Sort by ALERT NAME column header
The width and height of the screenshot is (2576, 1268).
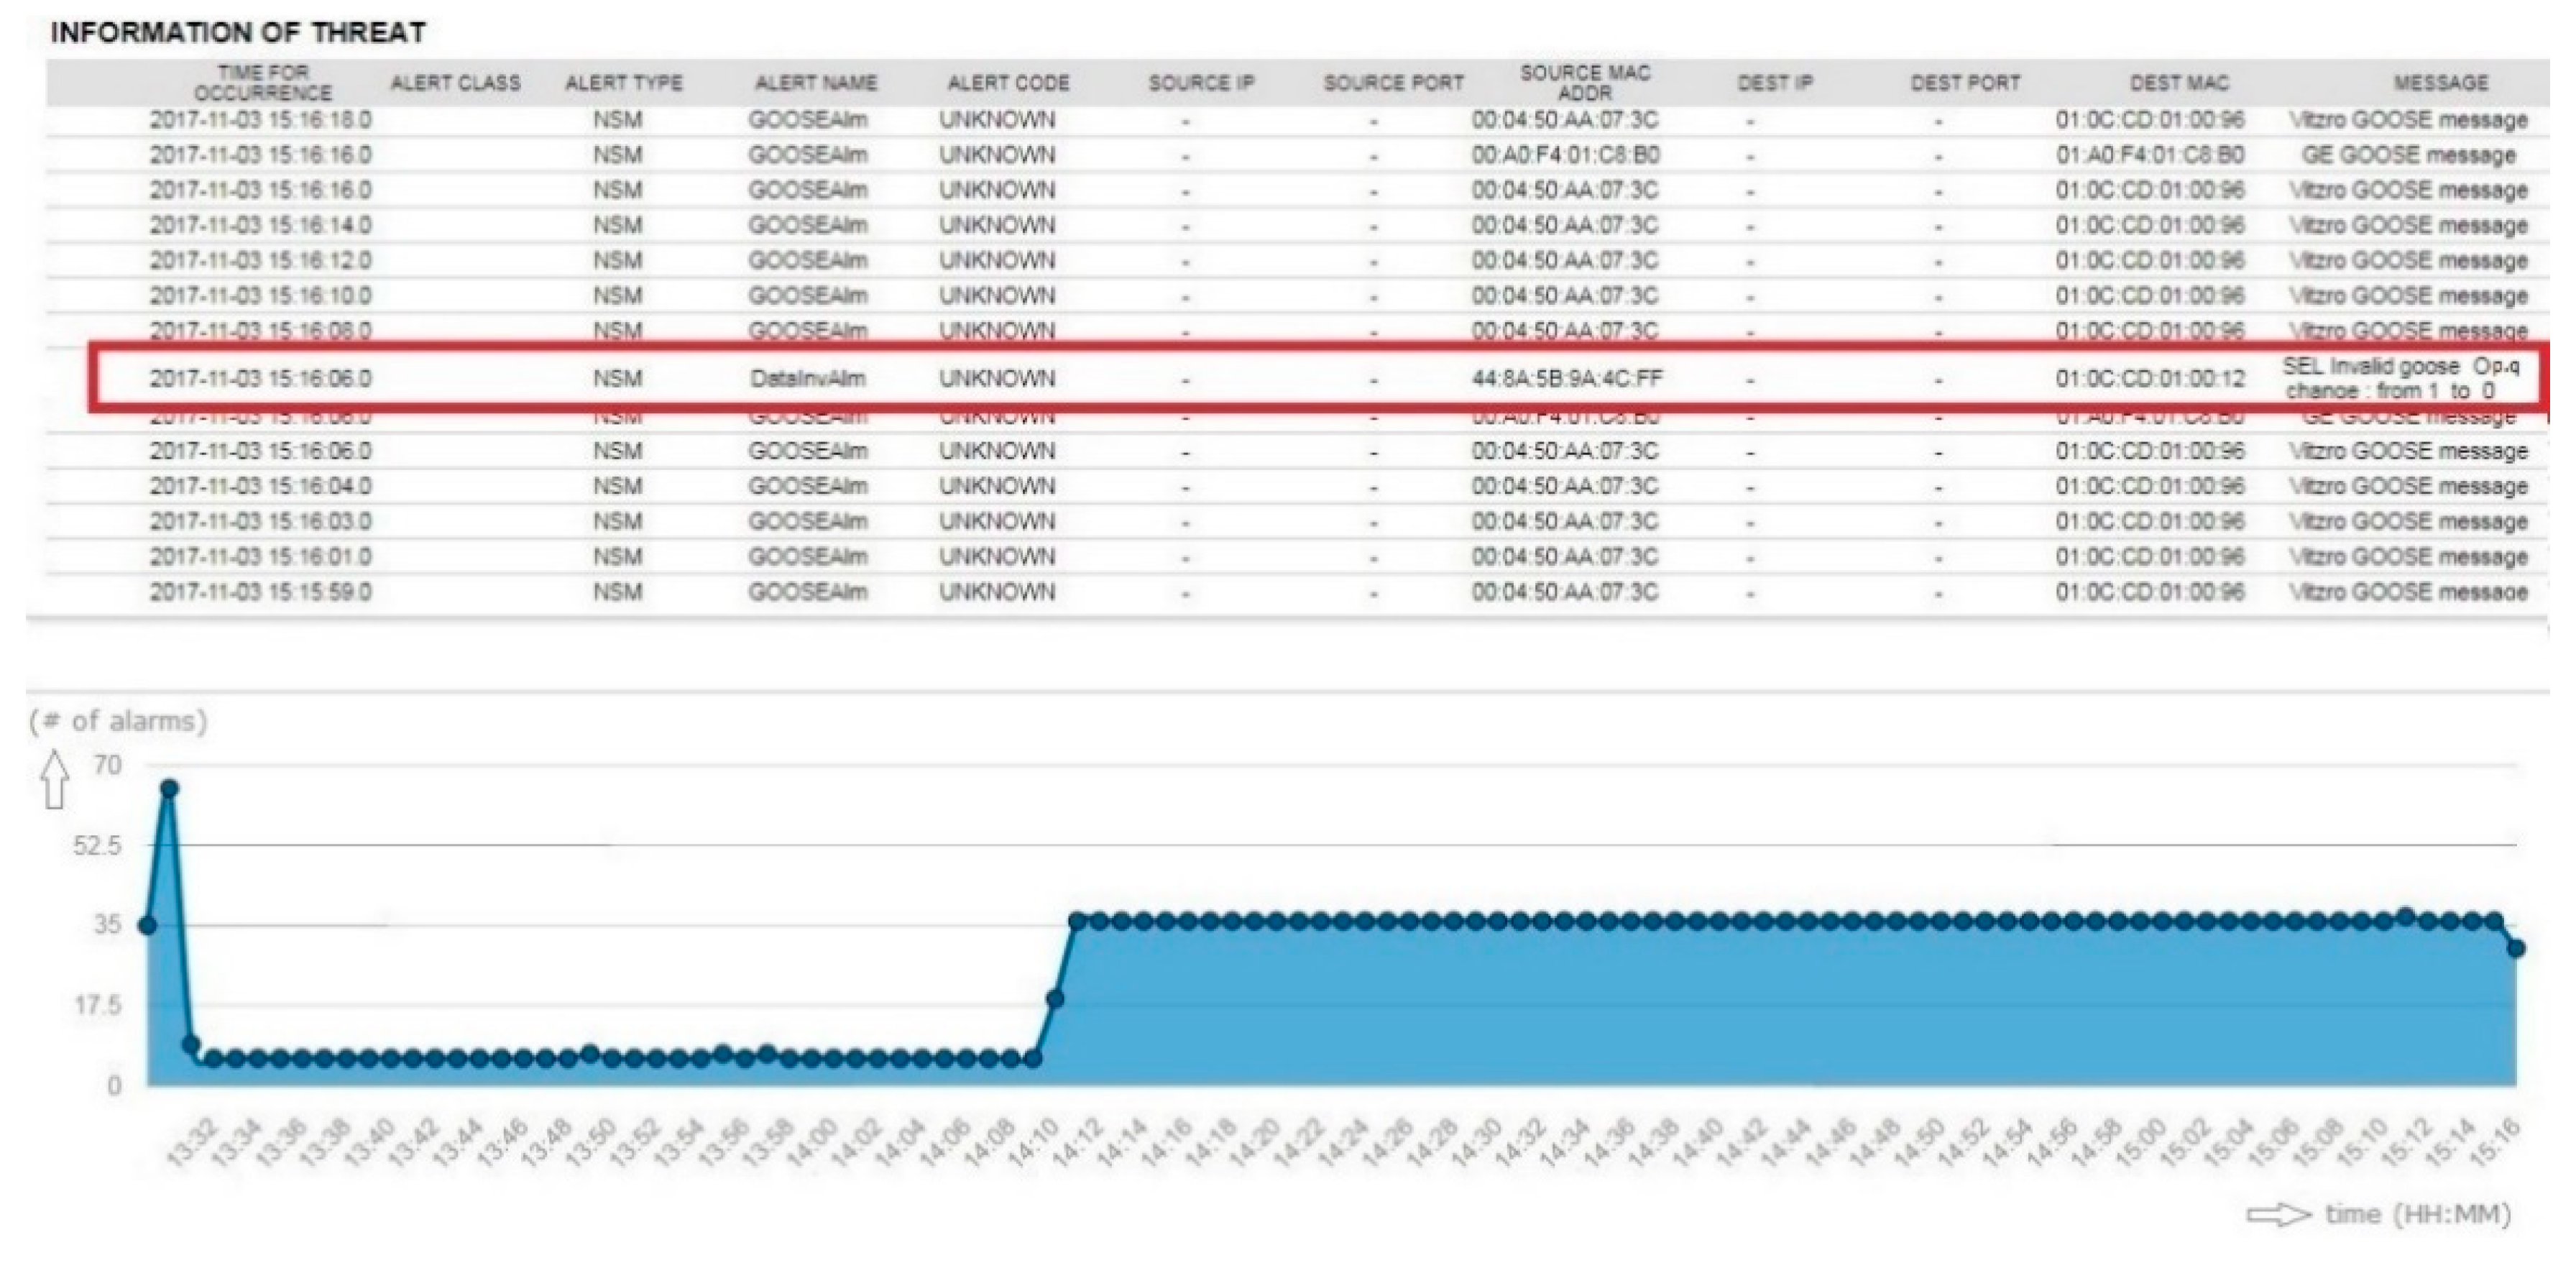point(815,83)
